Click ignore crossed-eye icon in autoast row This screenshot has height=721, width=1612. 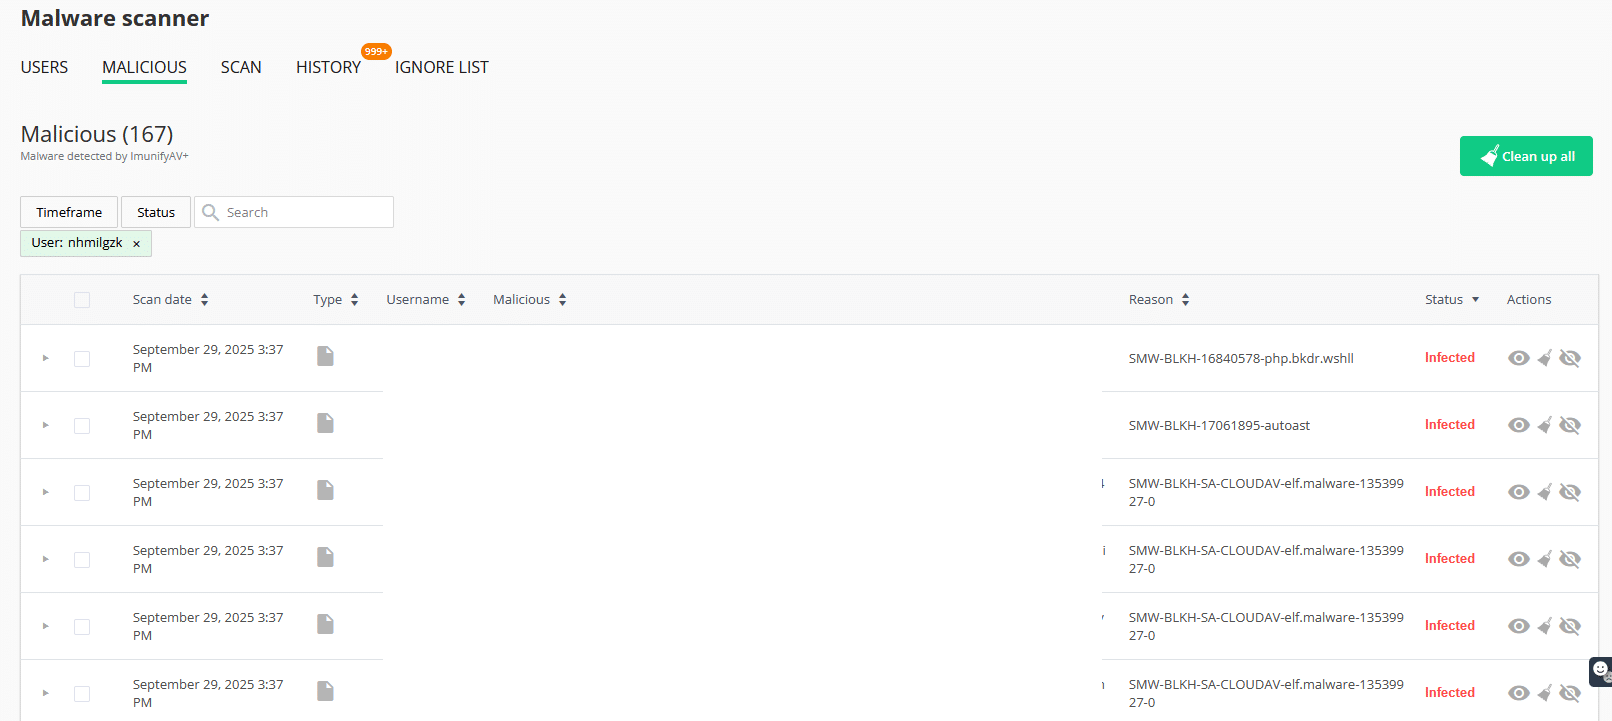[1570, 425]
